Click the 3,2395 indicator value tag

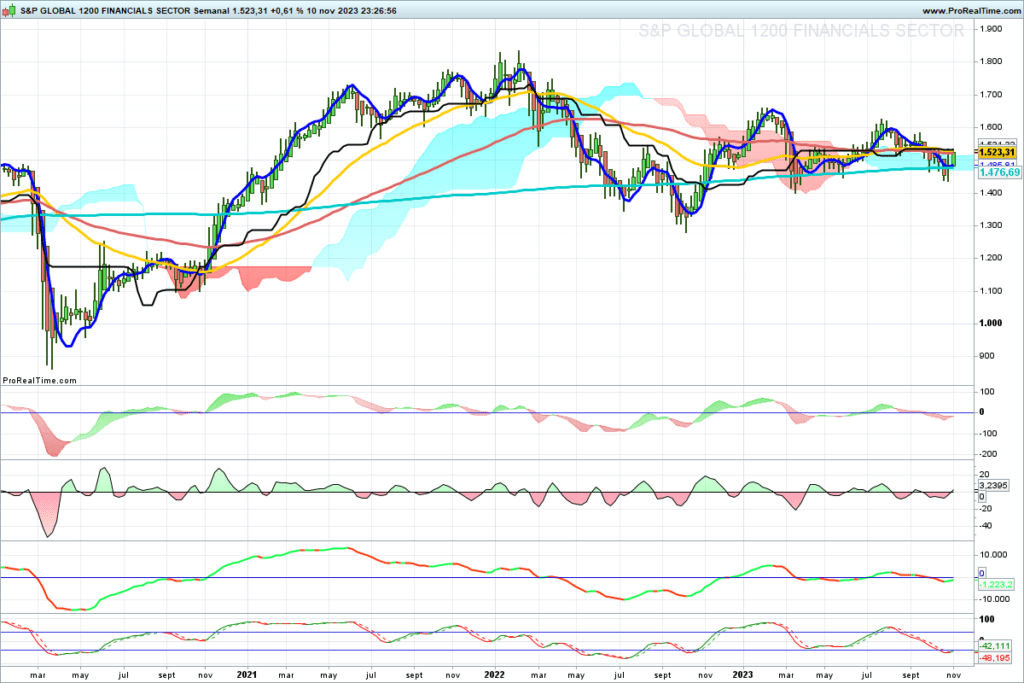[x=993, y=485]
